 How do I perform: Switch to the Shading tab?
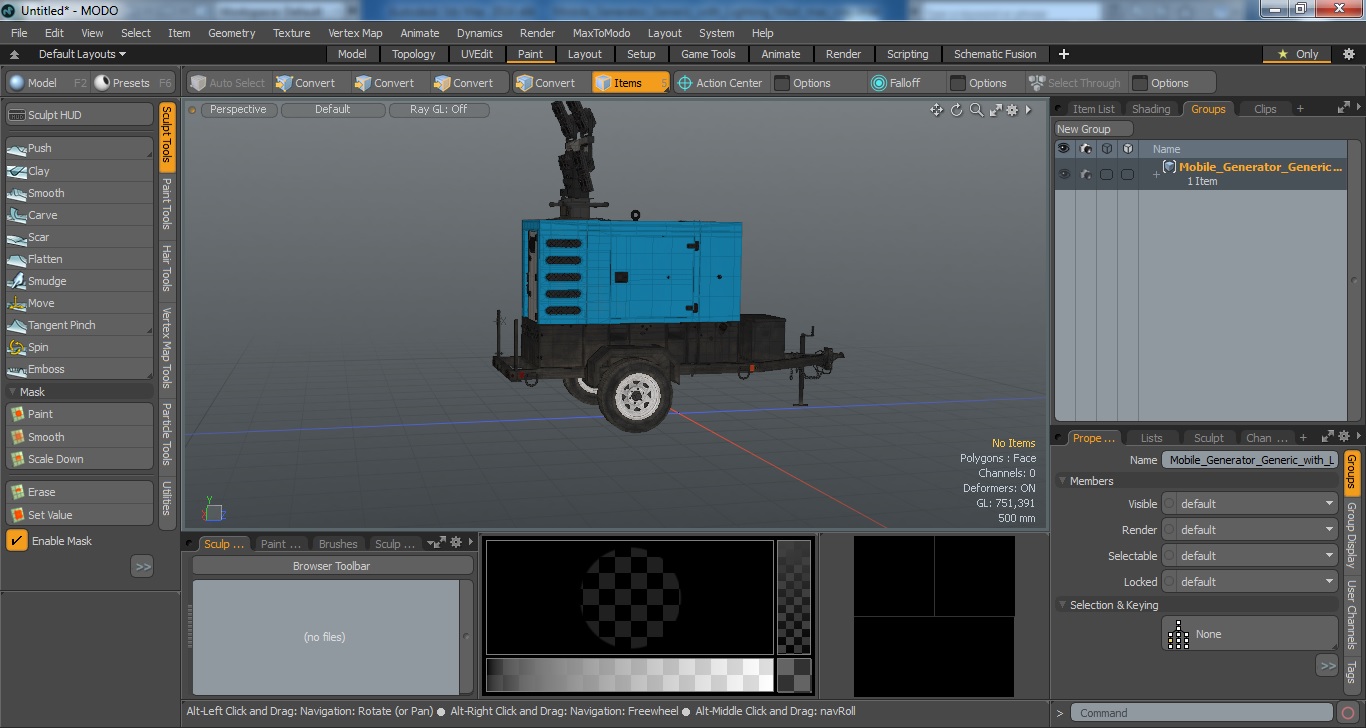1151,109
